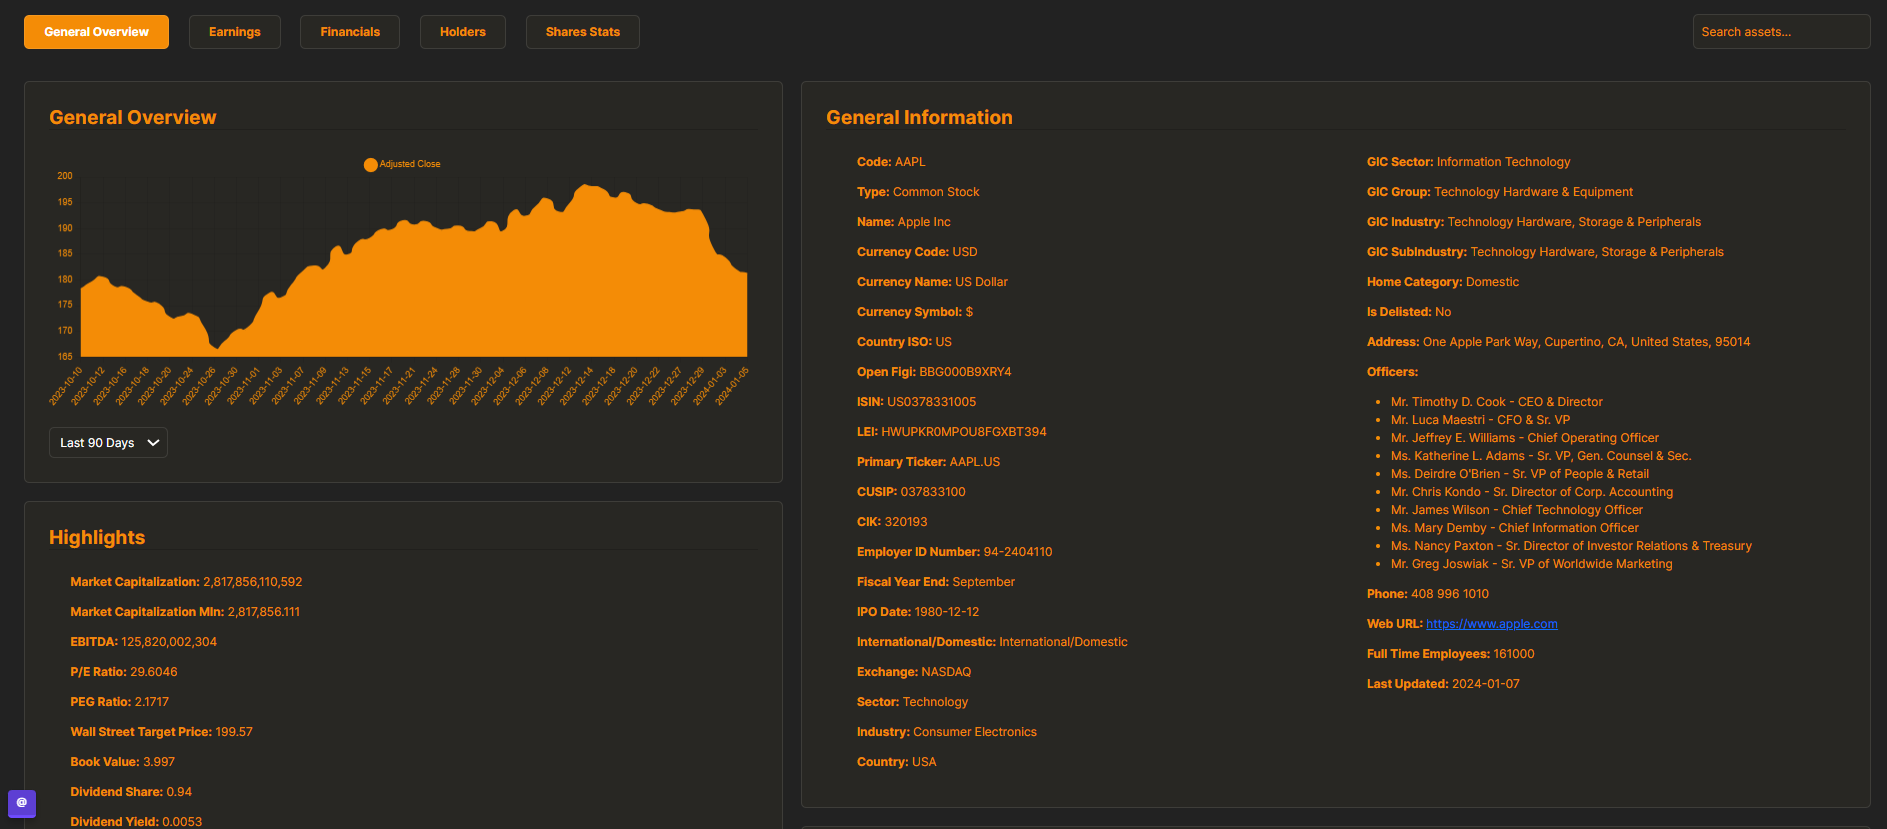This screenshot has width=1887, height=829.
Task: Click officer Mr. James Wilson entry
Action: click(1517, 510)
